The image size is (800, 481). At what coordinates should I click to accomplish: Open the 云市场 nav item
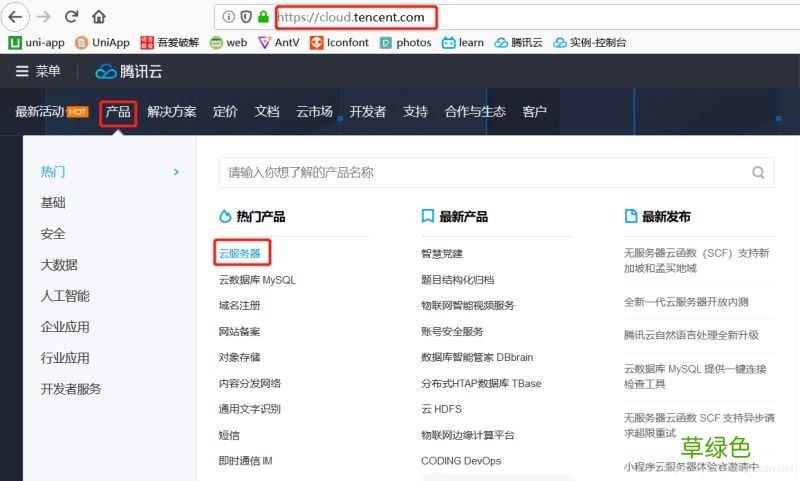point(314,112)
